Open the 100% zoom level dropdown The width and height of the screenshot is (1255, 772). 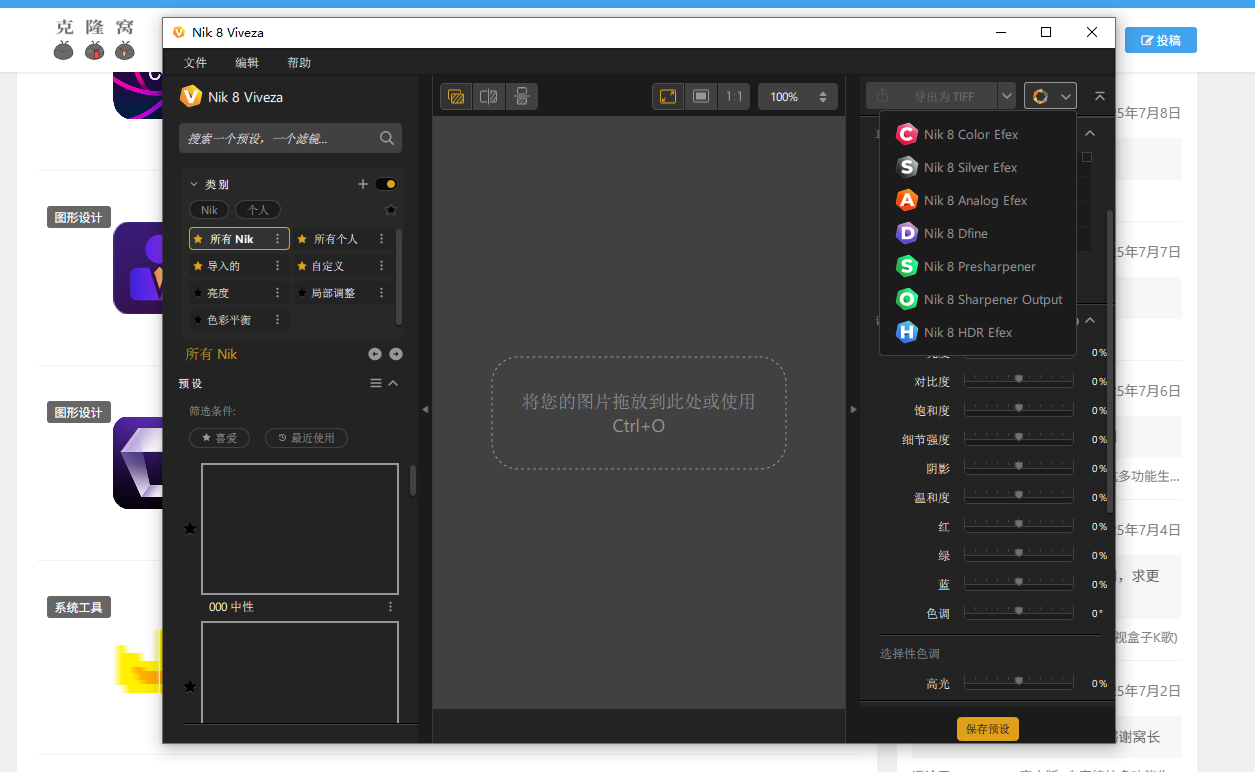(x=797, y=96)
